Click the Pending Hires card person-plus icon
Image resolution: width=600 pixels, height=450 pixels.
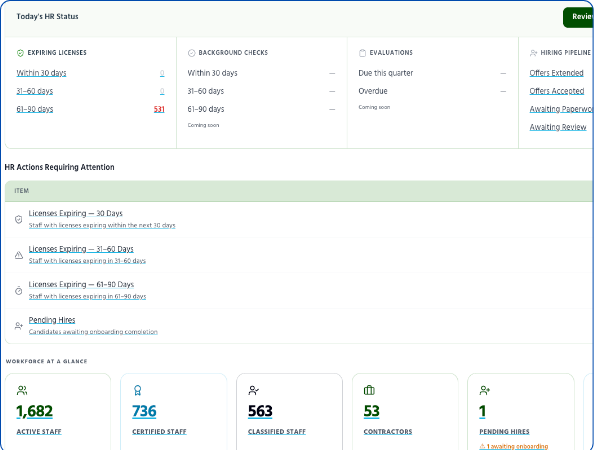[x=484, y=390]
